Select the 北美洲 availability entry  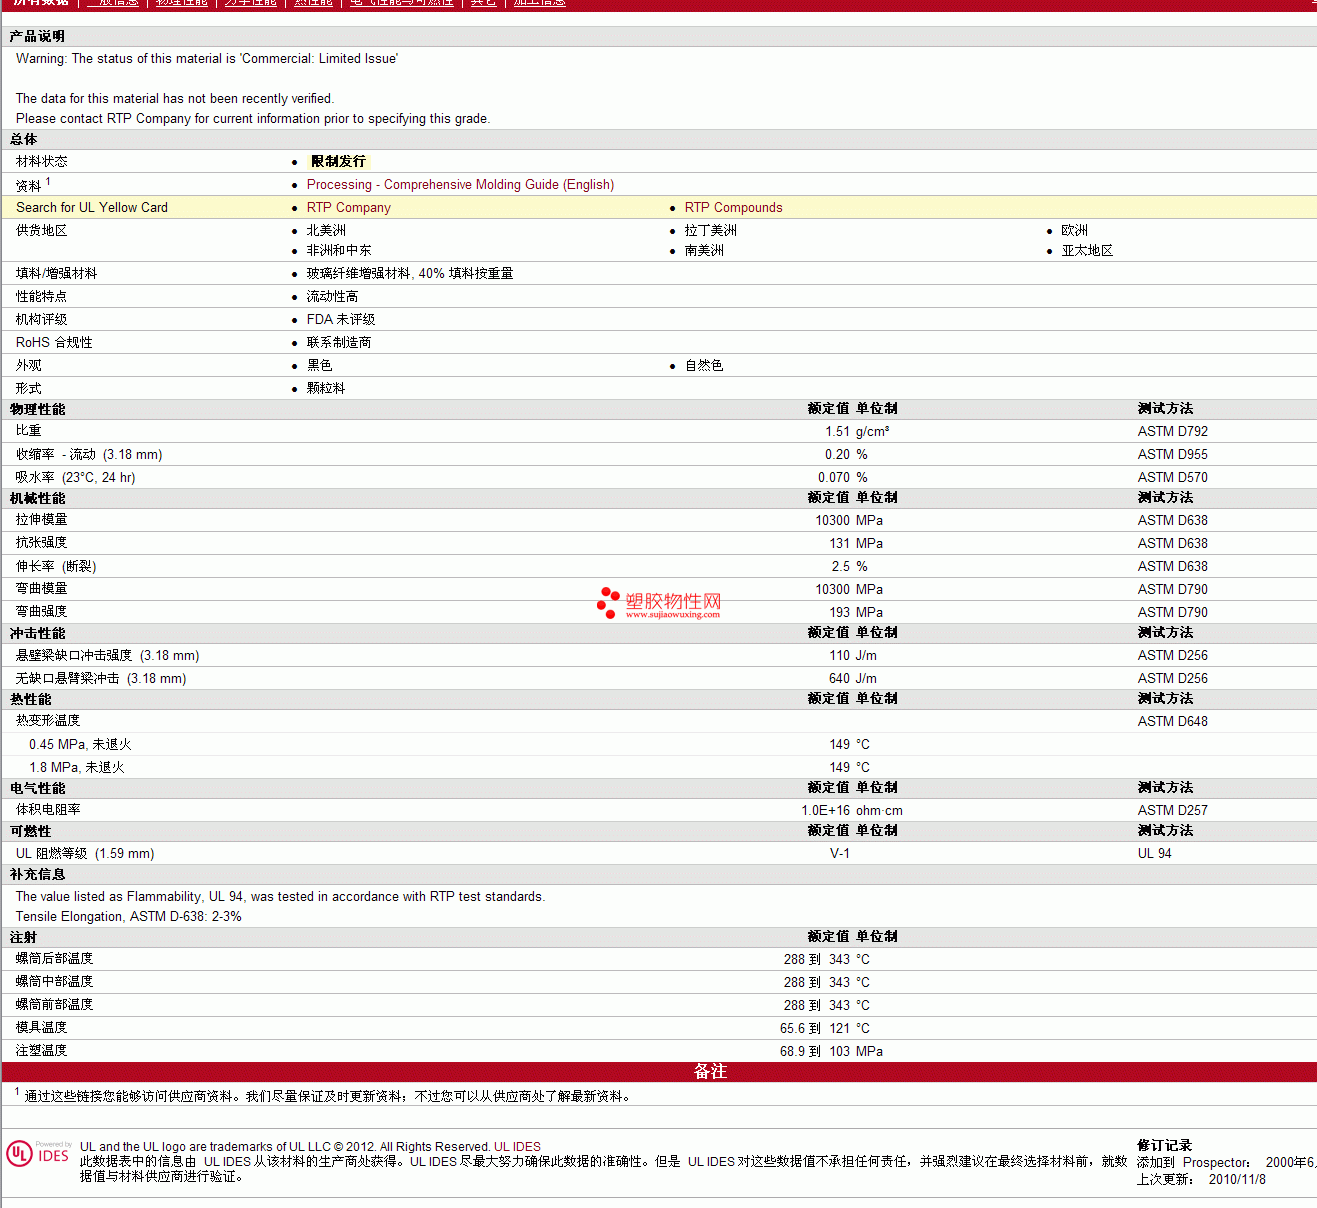click(x=326, y=230)
